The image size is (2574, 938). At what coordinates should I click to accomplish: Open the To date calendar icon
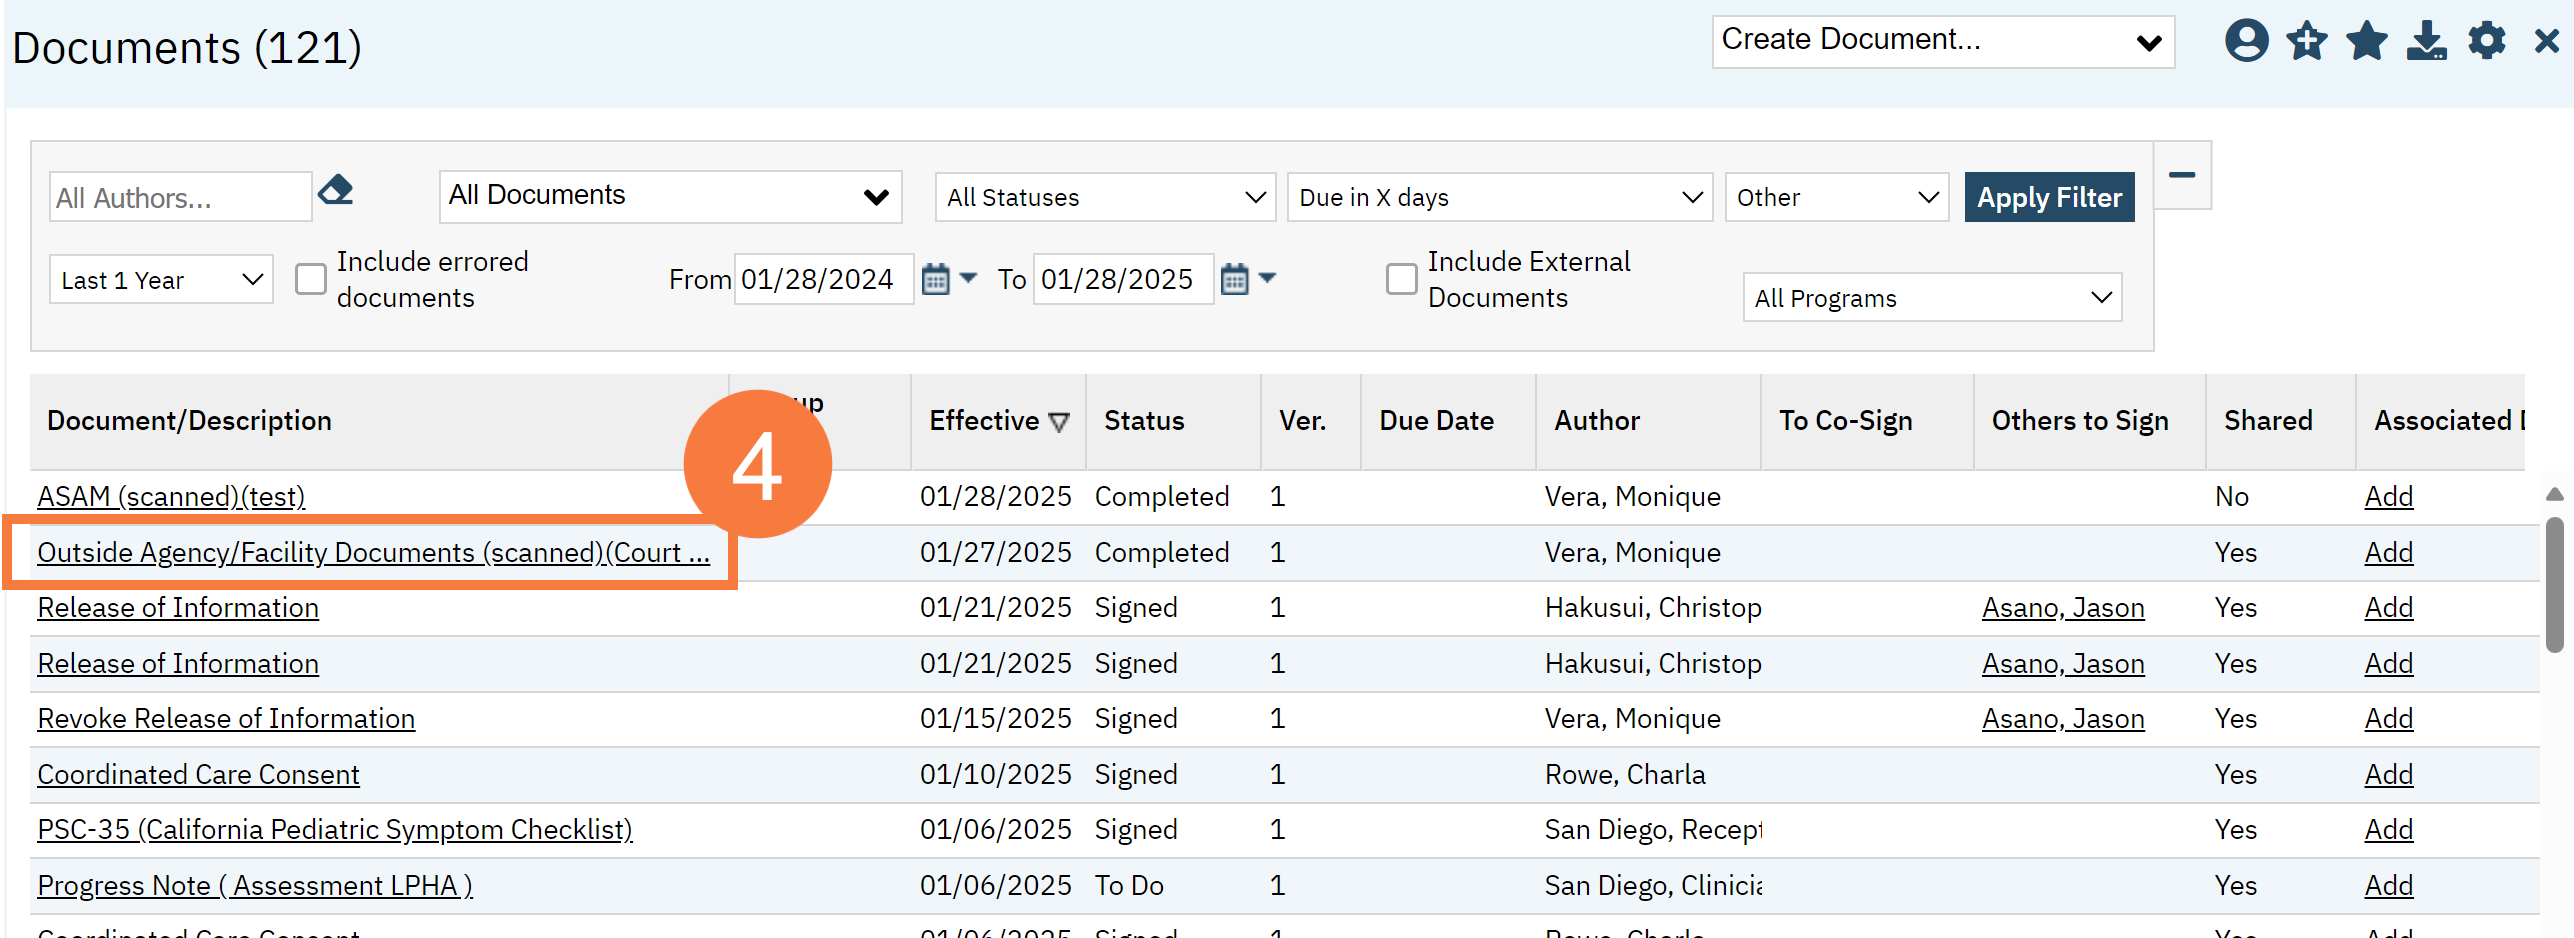coord(1235,279)
